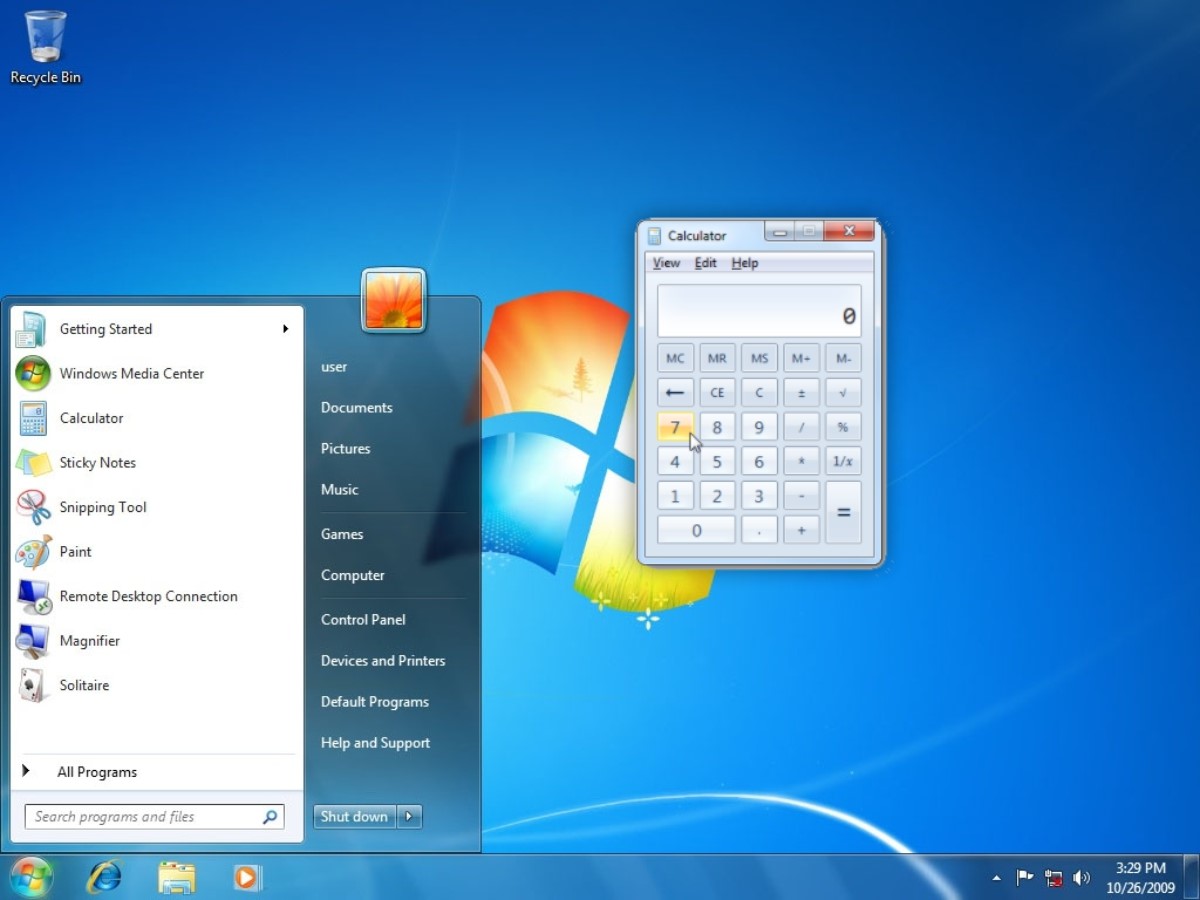Click the user account picture thumbnail
1200x900 pixels.
coord(394,300)
